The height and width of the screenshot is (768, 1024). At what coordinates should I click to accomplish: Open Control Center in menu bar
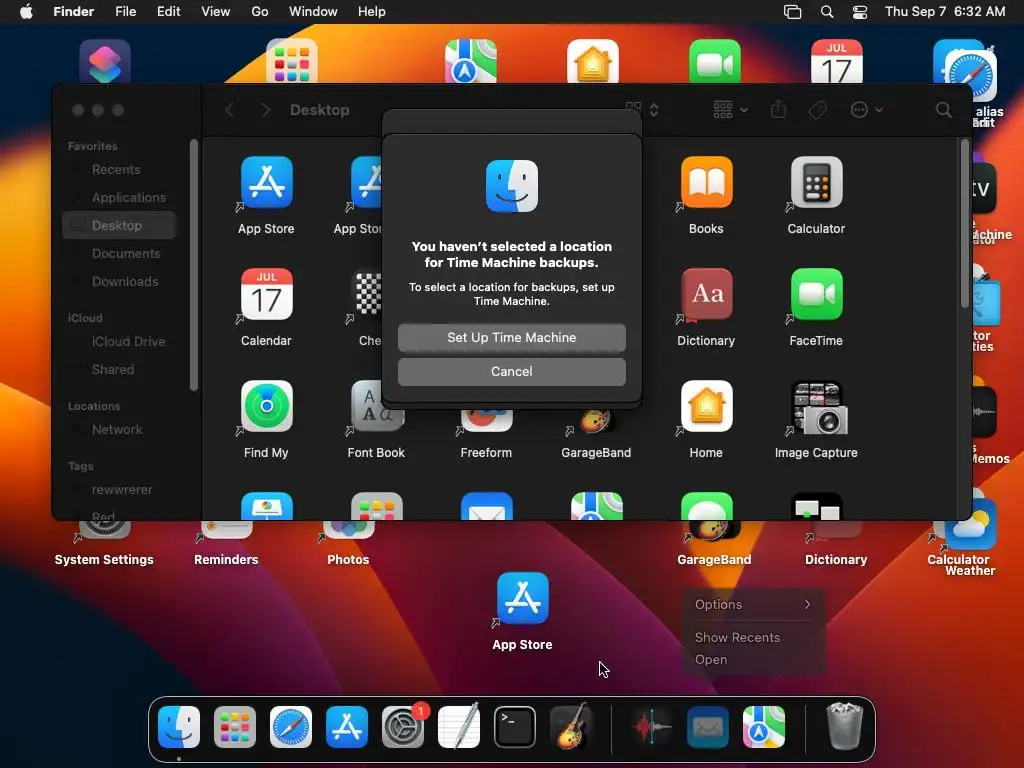point(860,12)
